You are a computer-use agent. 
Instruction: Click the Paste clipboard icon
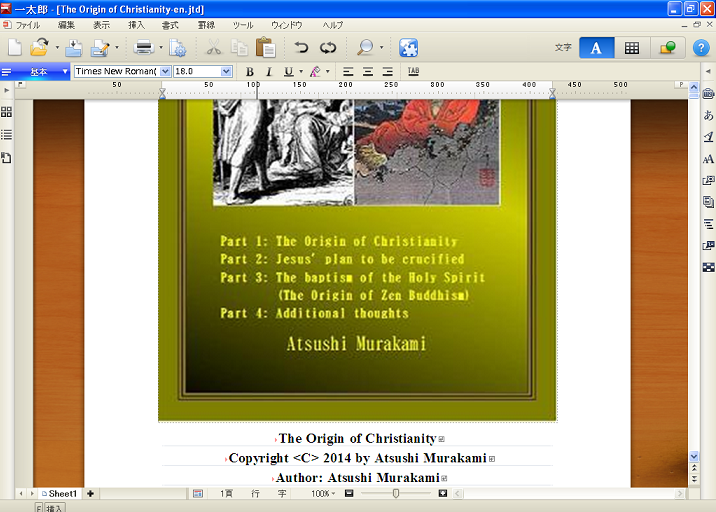pos(265,47)
